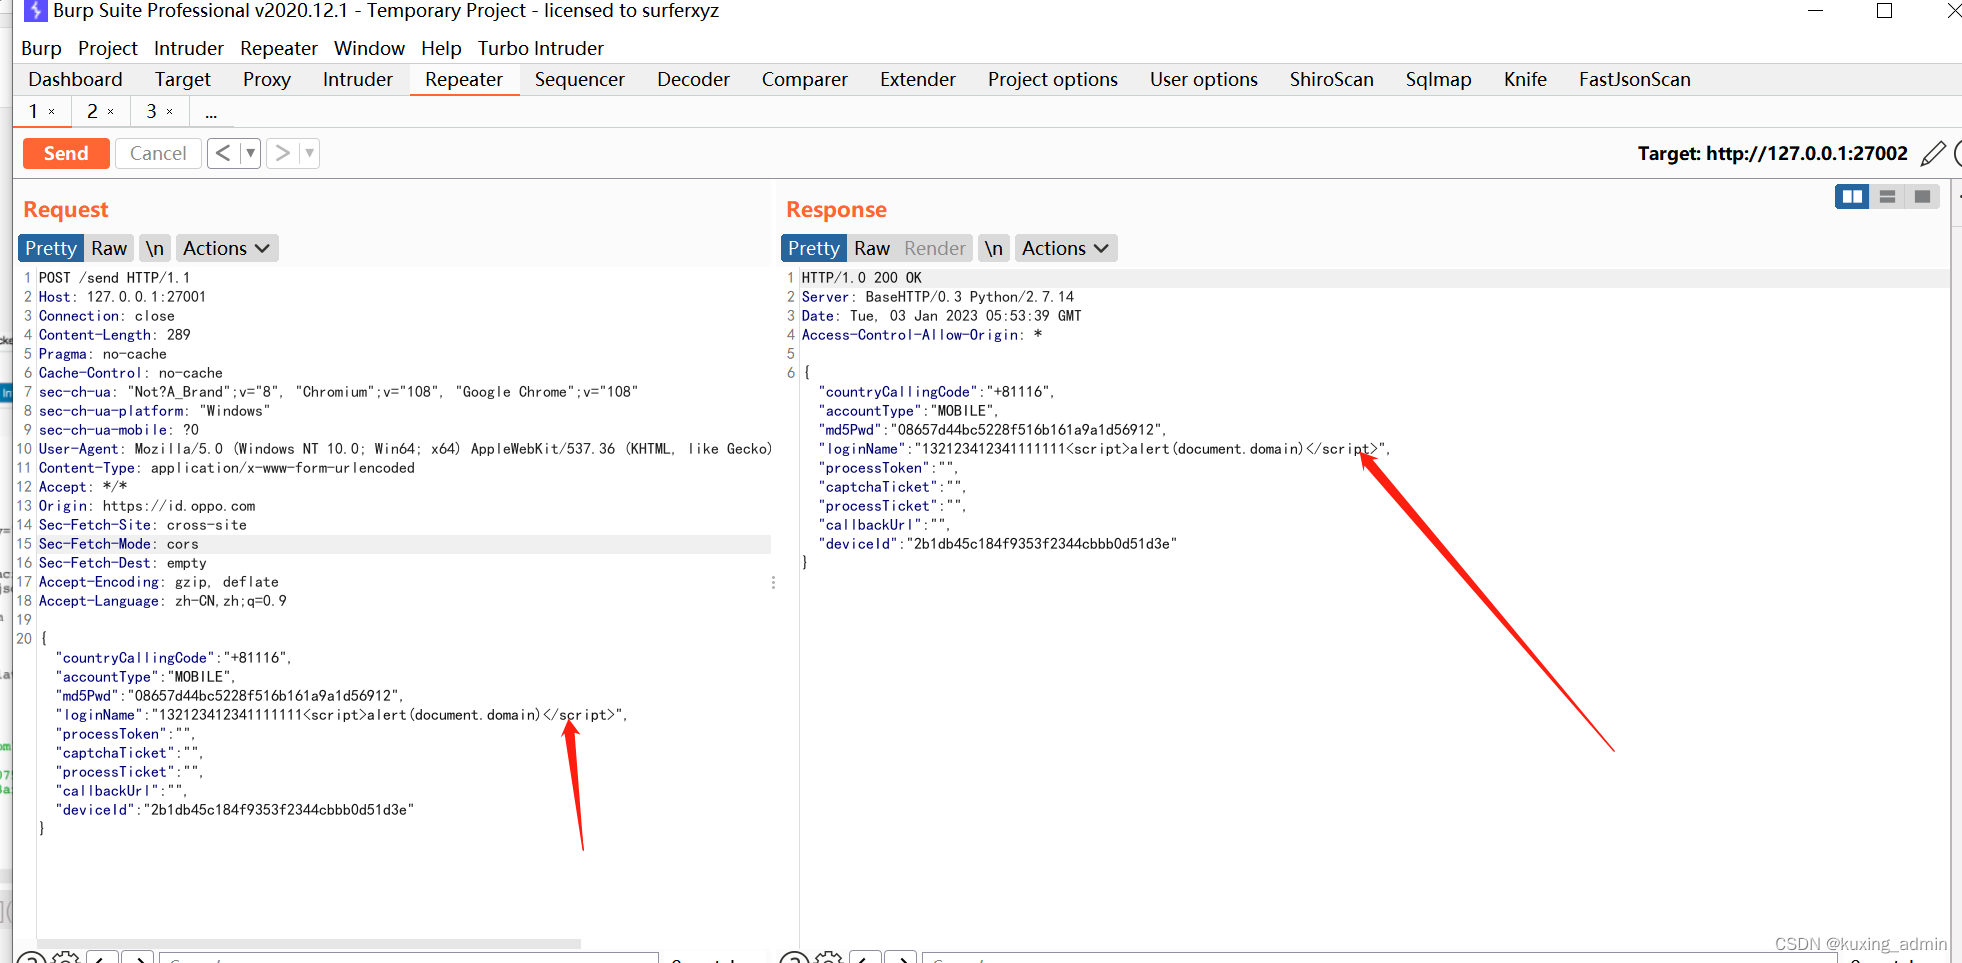Screen dimensions: 1962x963
Task: Cancel the current request
Action: point(158,153)
